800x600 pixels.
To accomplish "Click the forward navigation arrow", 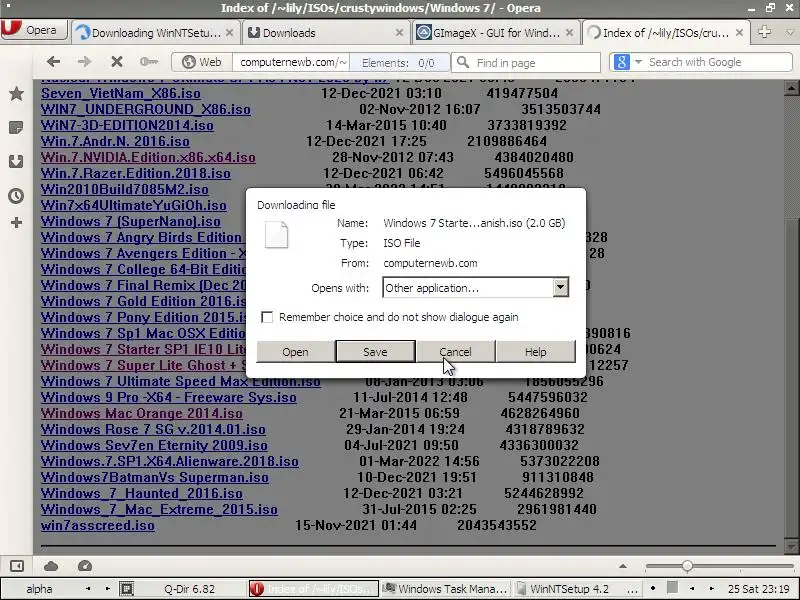I will (x=84, y=62).
